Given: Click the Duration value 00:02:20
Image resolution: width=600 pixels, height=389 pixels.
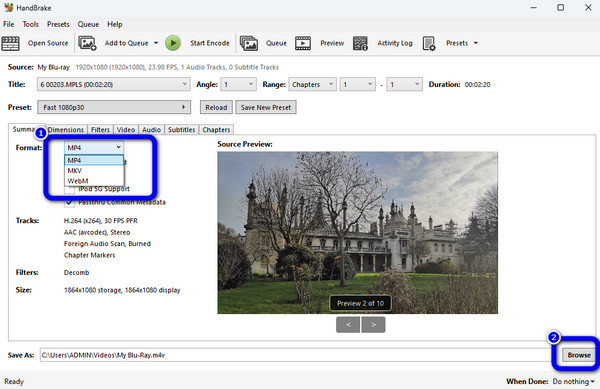Looking at the screenshot, I should [x=477, y=85].
